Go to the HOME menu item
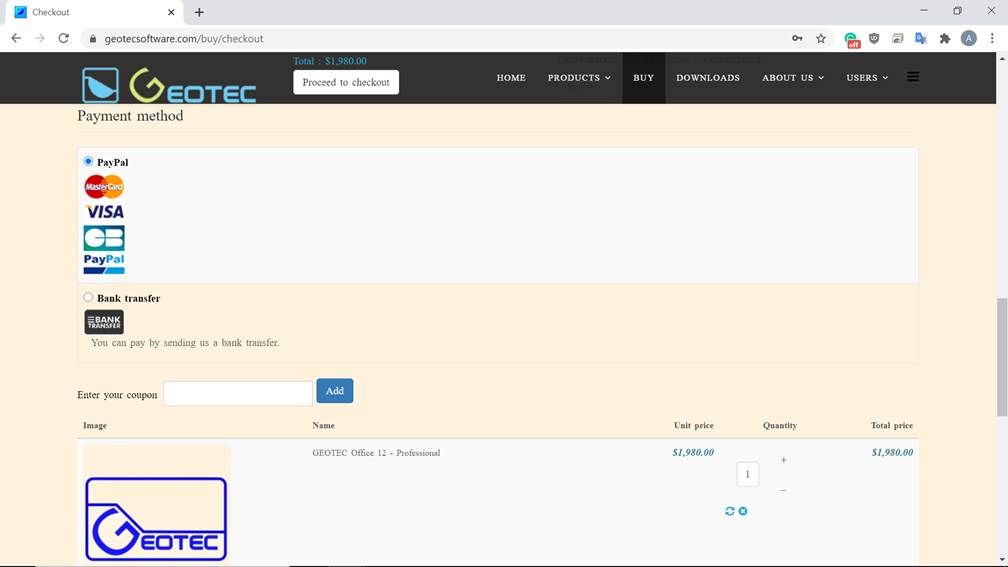The image size is (1008, 567). 511,78
